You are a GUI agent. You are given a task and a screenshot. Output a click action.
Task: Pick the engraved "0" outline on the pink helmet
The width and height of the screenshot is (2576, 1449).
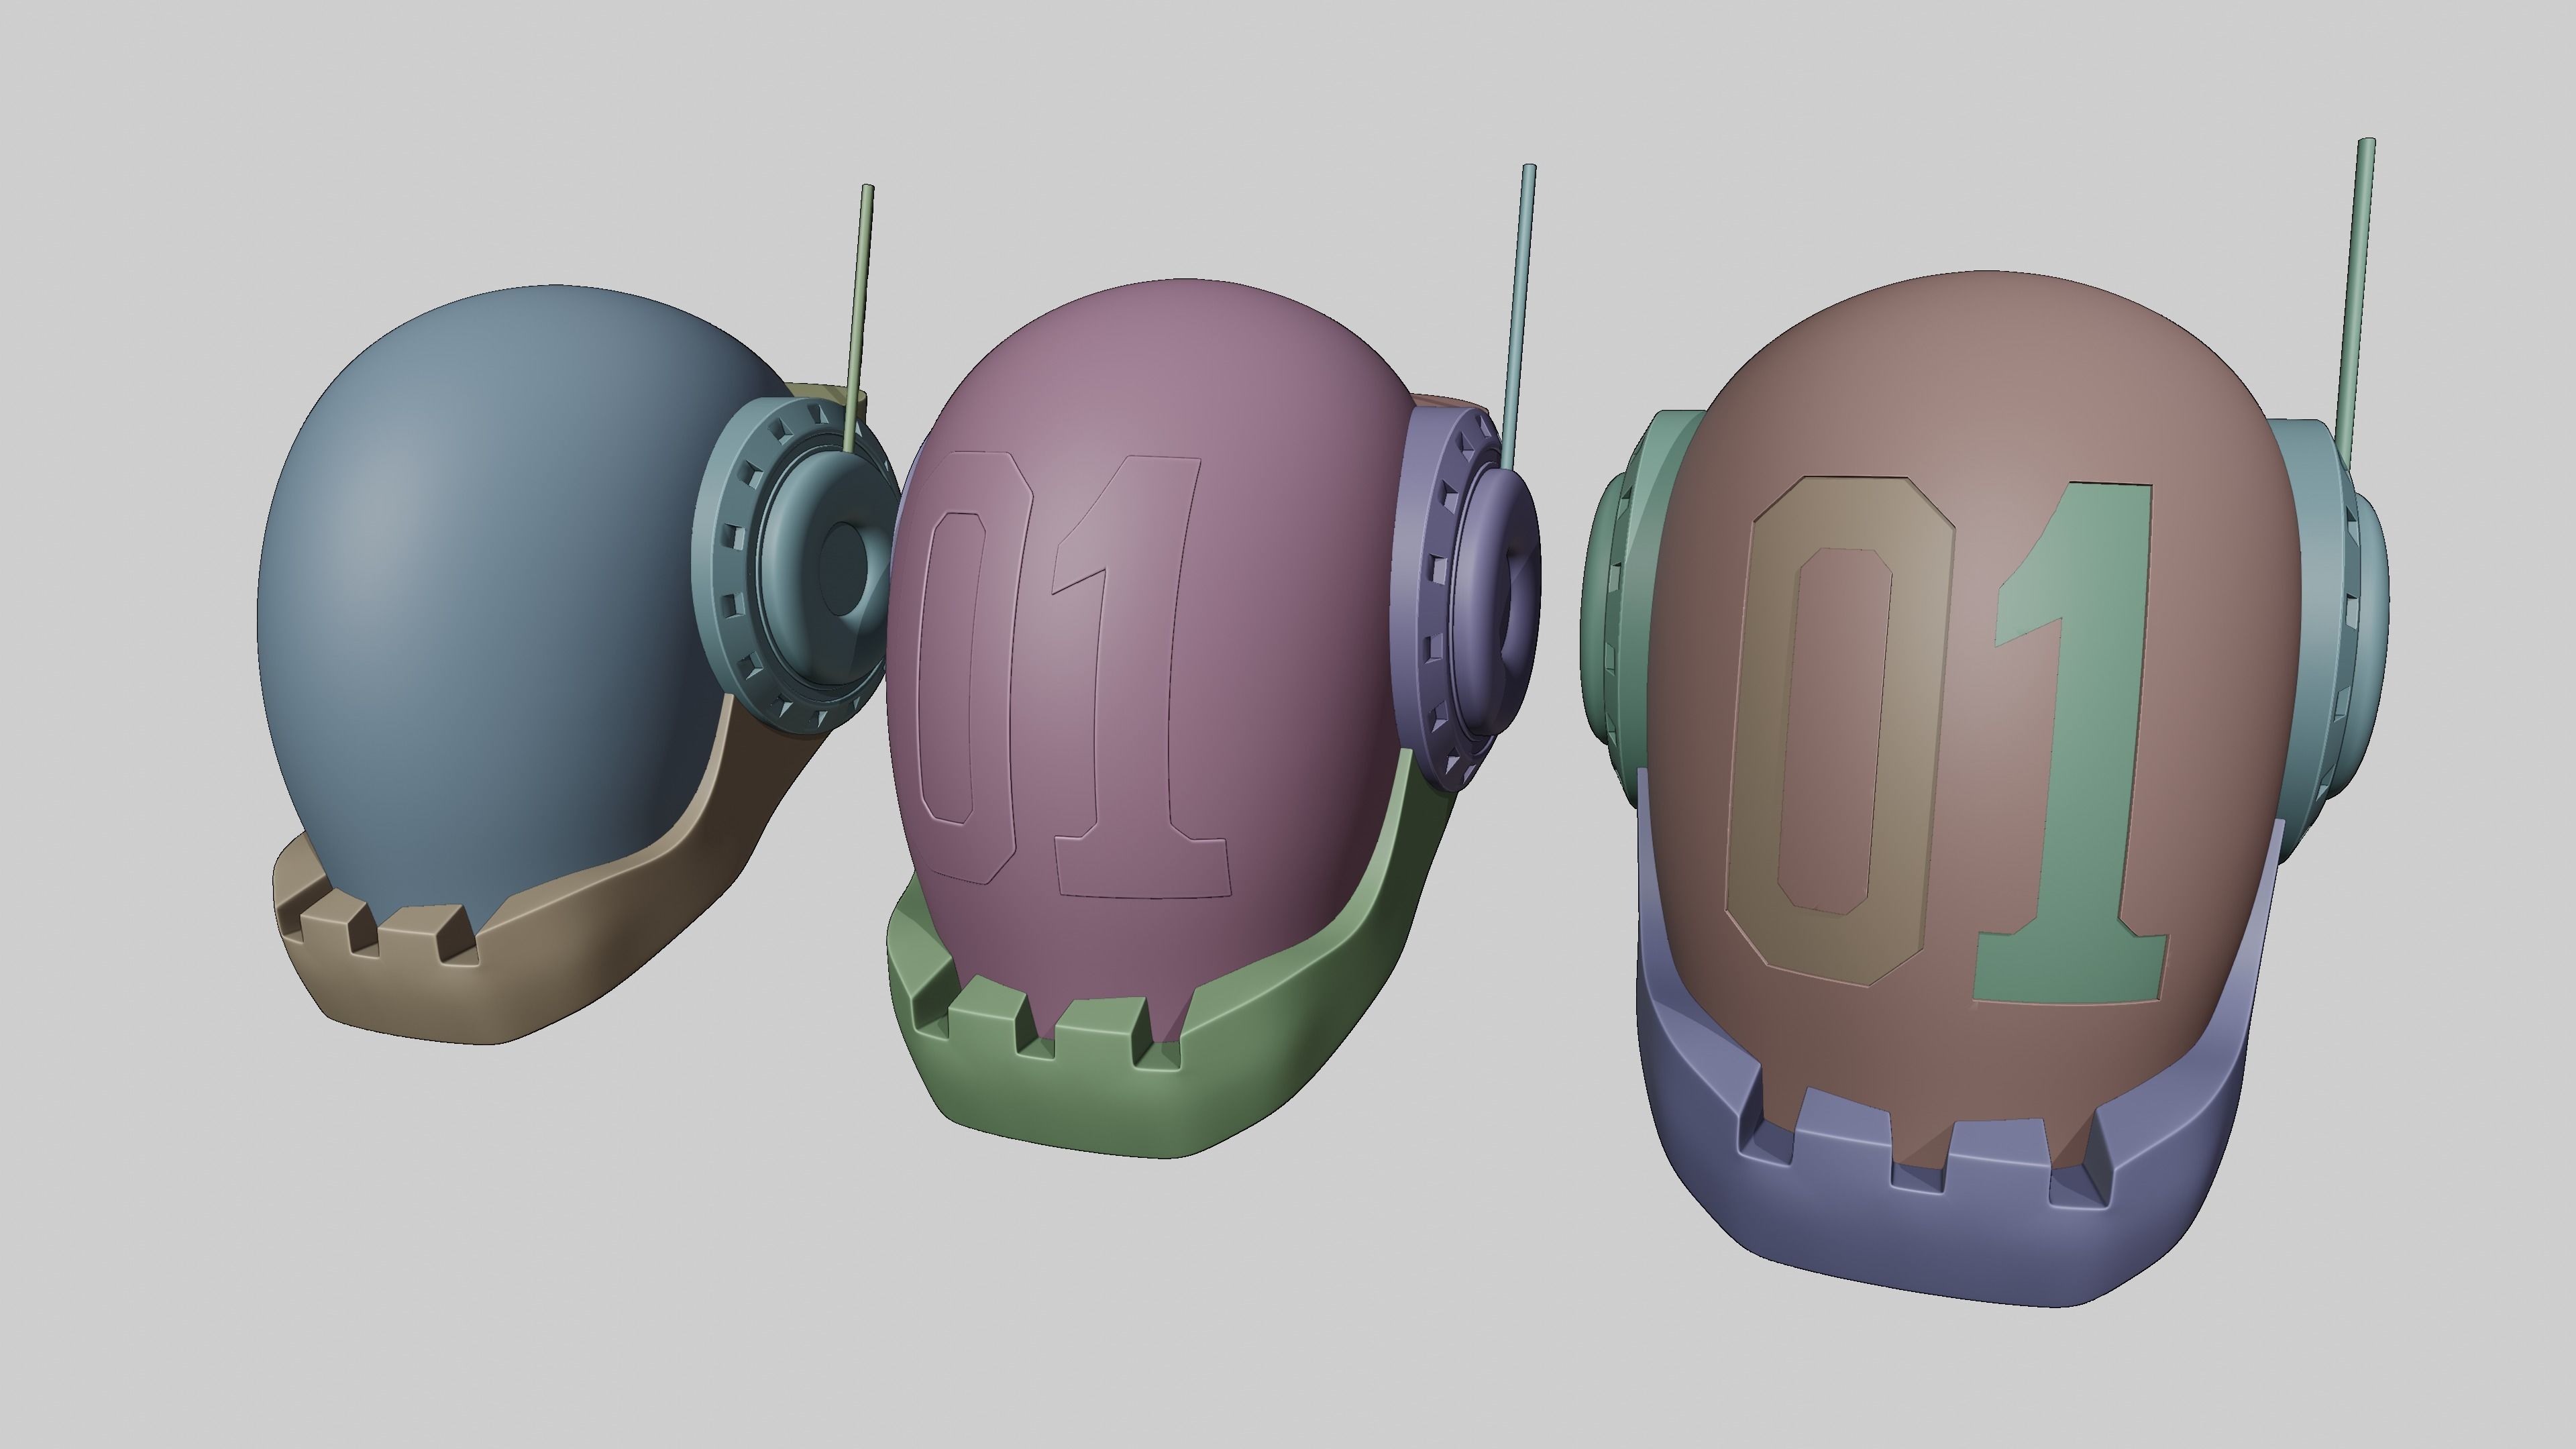point(967,668)
